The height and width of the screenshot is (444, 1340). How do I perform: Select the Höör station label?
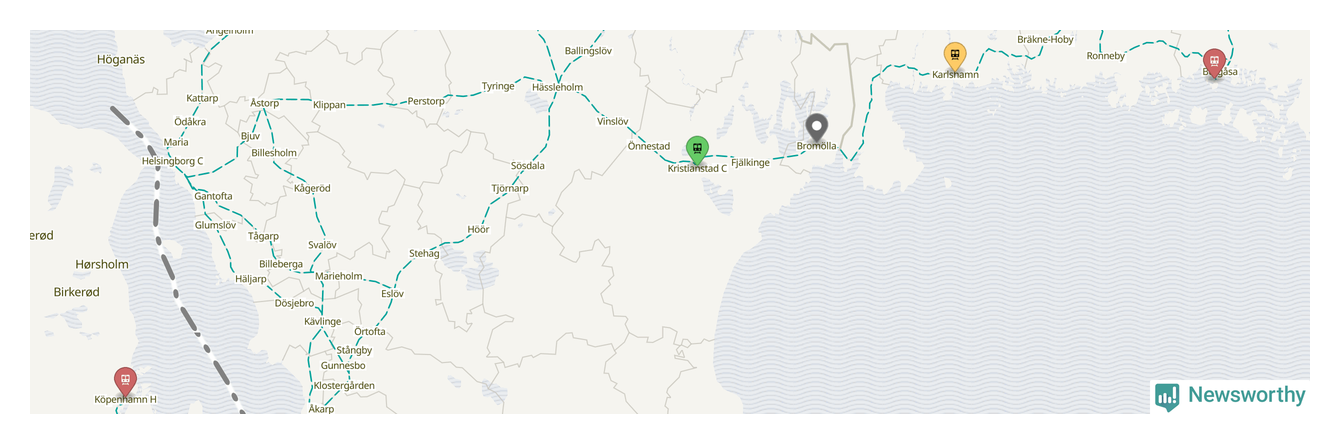click(x=478, y=230)
